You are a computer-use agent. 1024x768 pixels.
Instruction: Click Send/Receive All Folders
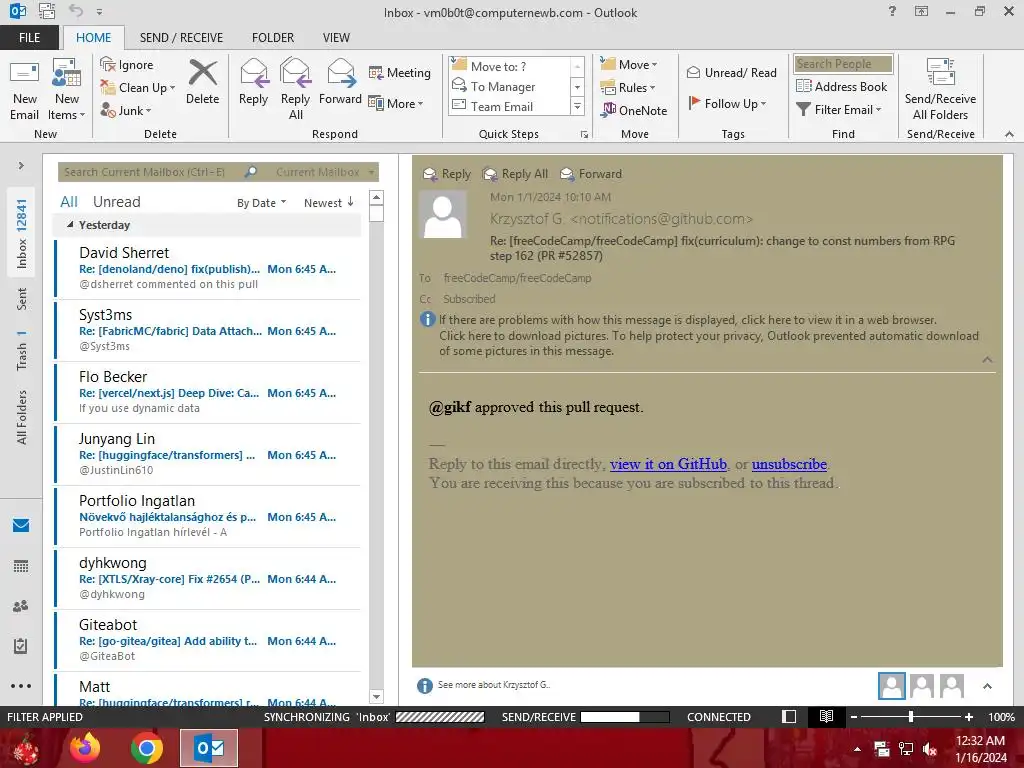(x=940, y=90)
